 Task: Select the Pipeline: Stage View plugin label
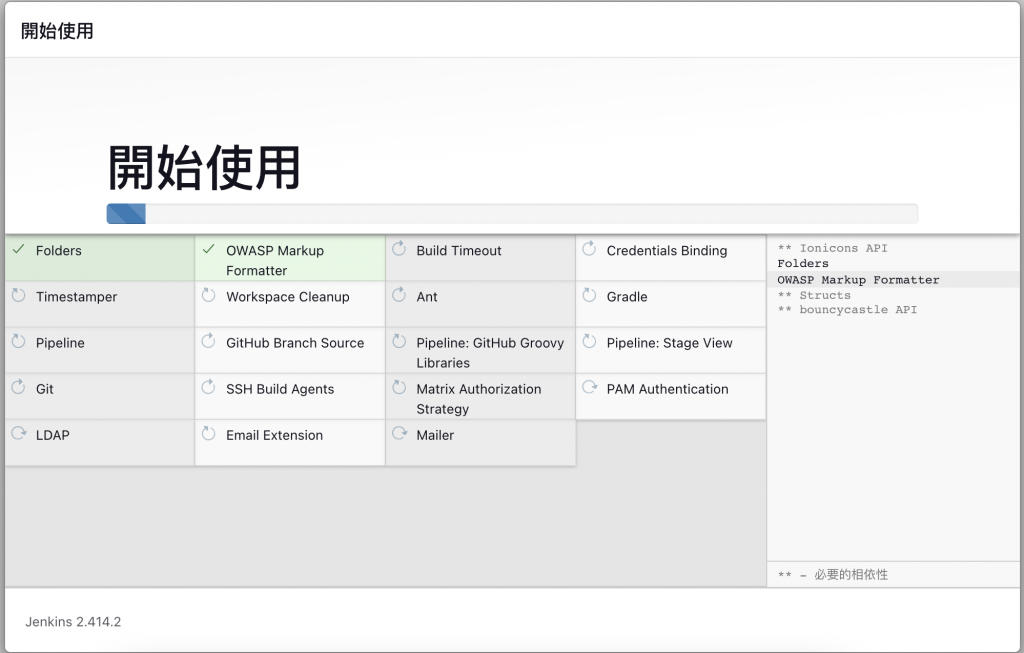click(x=669, y=343)
